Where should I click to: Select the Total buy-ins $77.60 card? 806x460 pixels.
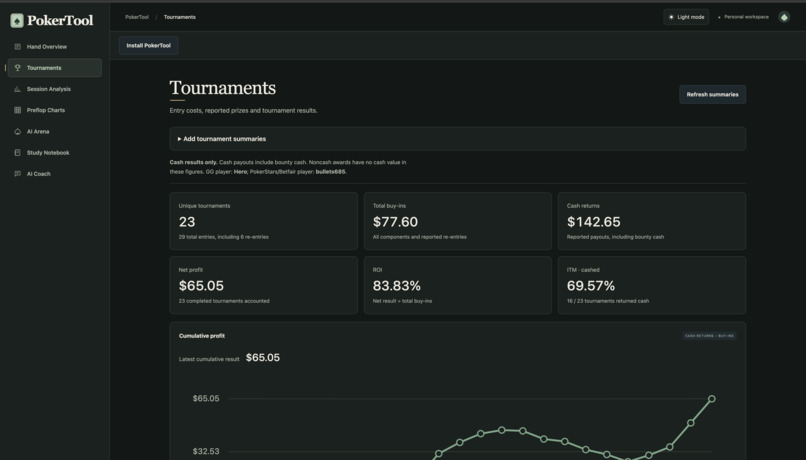(457, 221)
